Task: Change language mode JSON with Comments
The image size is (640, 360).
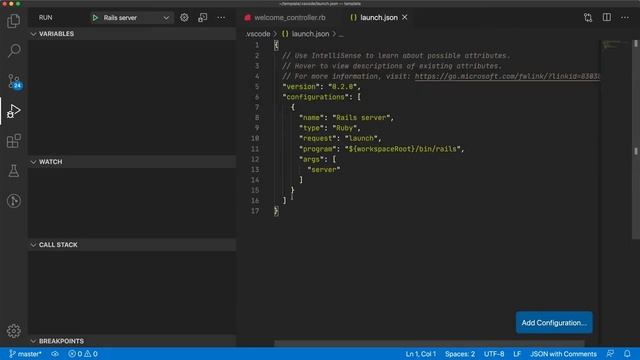Action: 563,354
